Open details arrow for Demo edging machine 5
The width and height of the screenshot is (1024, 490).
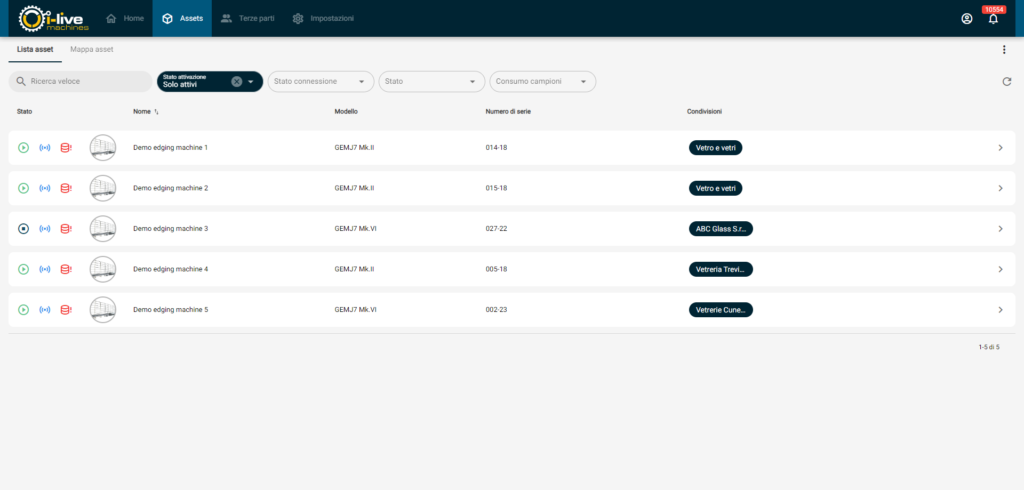point(1000,310)
